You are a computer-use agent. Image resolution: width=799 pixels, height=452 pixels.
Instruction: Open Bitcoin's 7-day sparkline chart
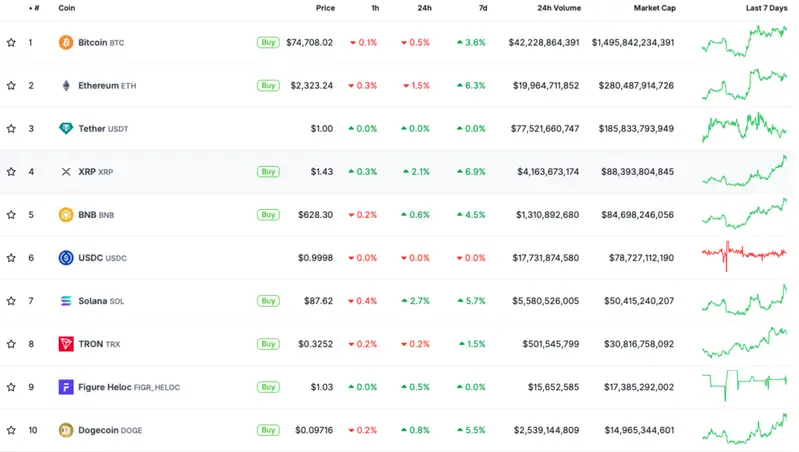click(744, 41)
